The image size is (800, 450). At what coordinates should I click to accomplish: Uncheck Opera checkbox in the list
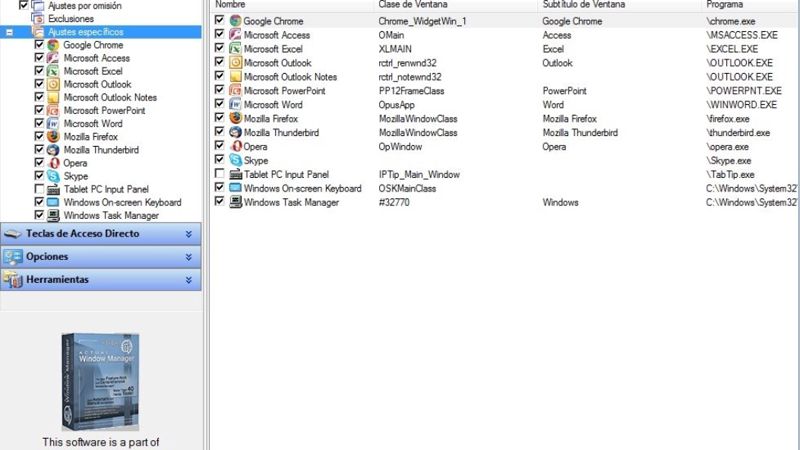(x=219, y=145)
